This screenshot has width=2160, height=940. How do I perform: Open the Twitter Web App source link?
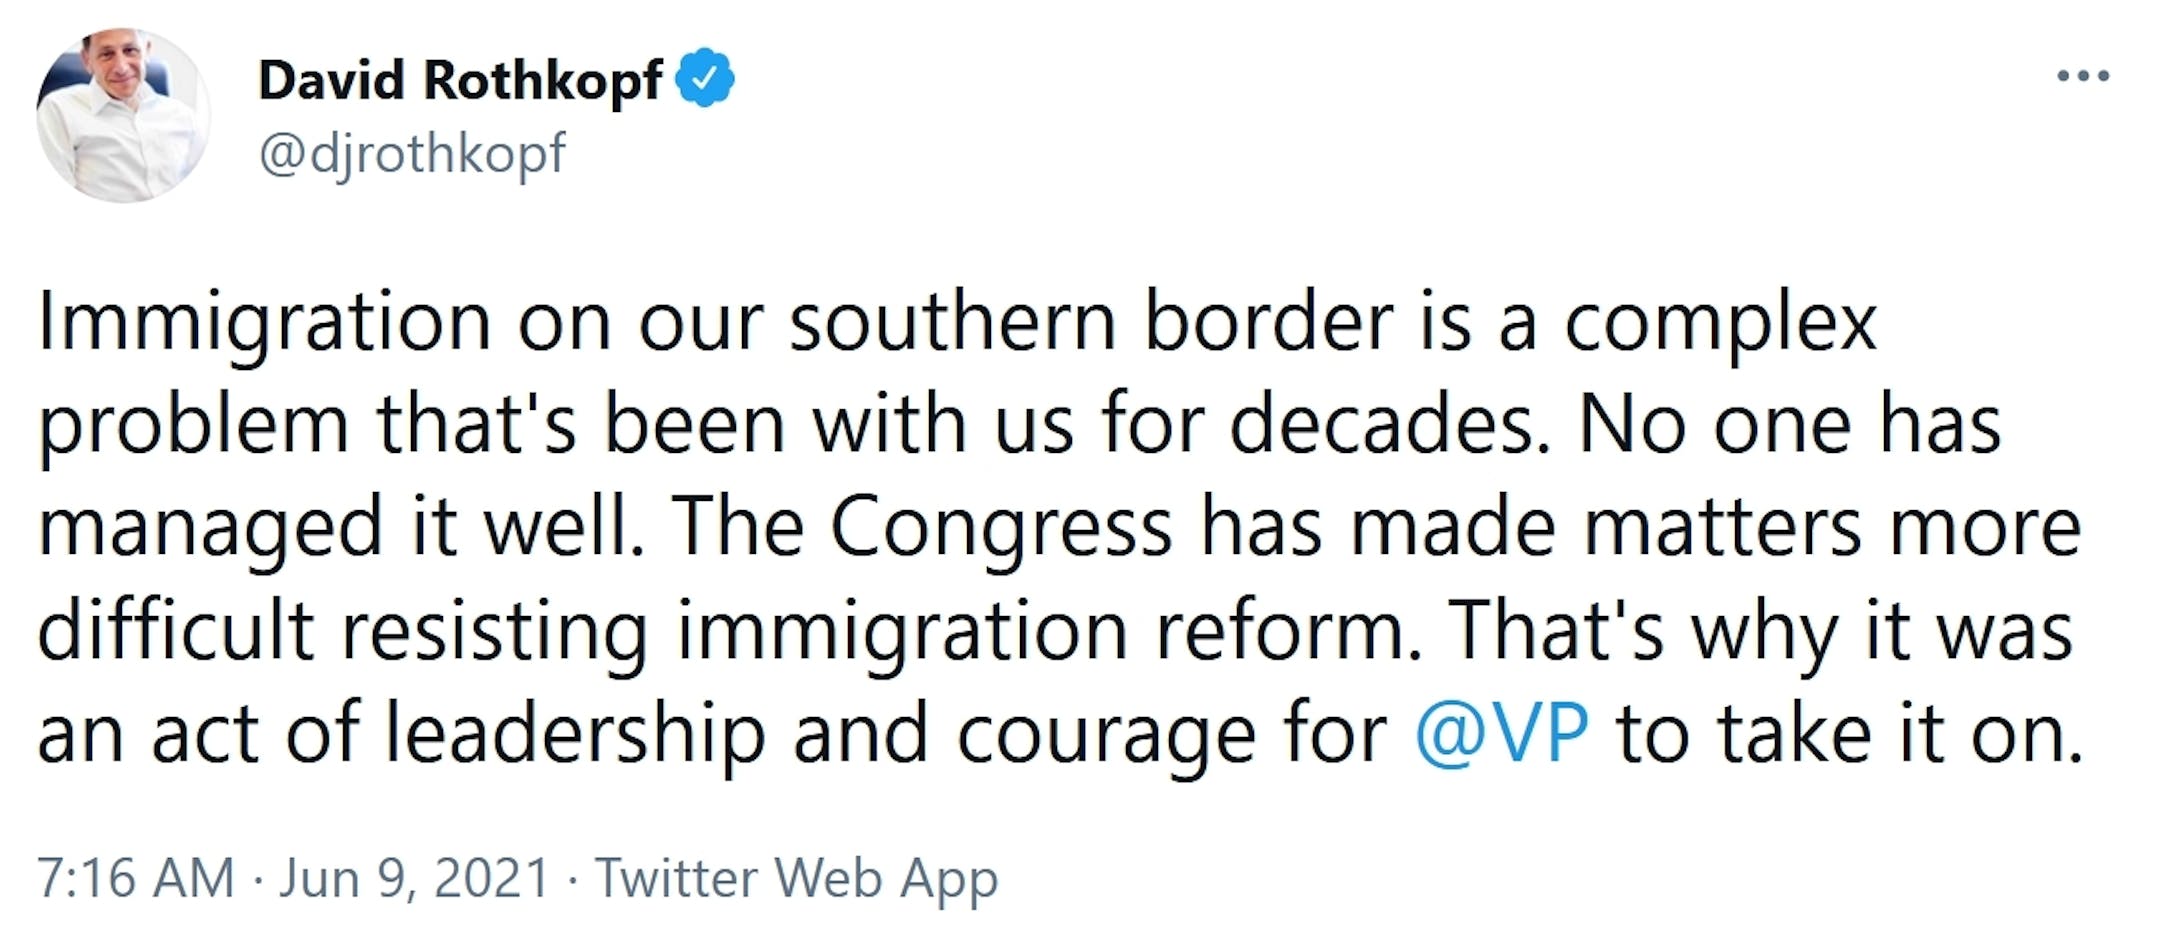[797, 880]
